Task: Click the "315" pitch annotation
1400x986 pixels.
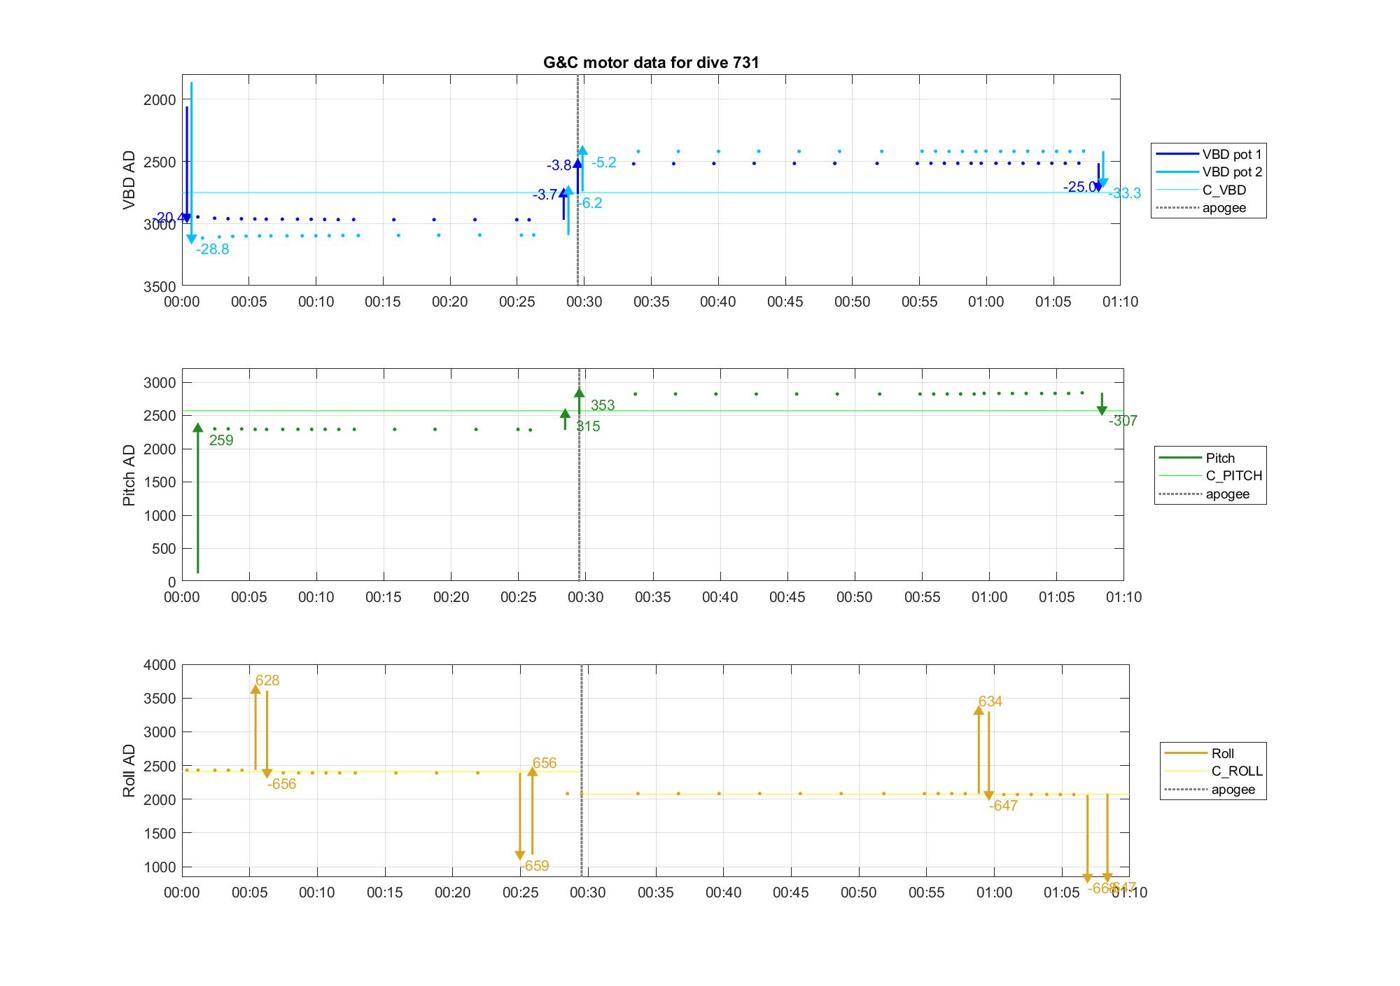Action: (x=588, y=426)
